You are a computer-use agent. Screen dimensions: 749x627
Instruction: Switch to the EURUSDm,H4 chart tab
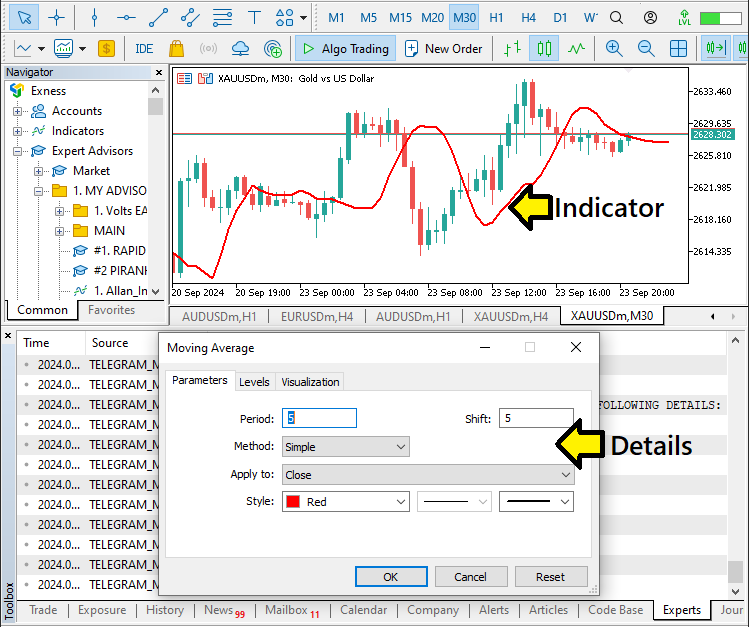(x=317, y=317)
